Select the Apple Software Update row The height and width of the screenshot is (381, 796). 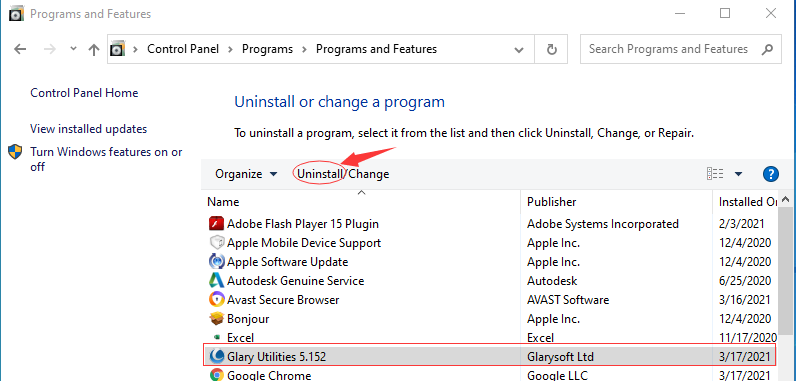[x=490, y=262]
